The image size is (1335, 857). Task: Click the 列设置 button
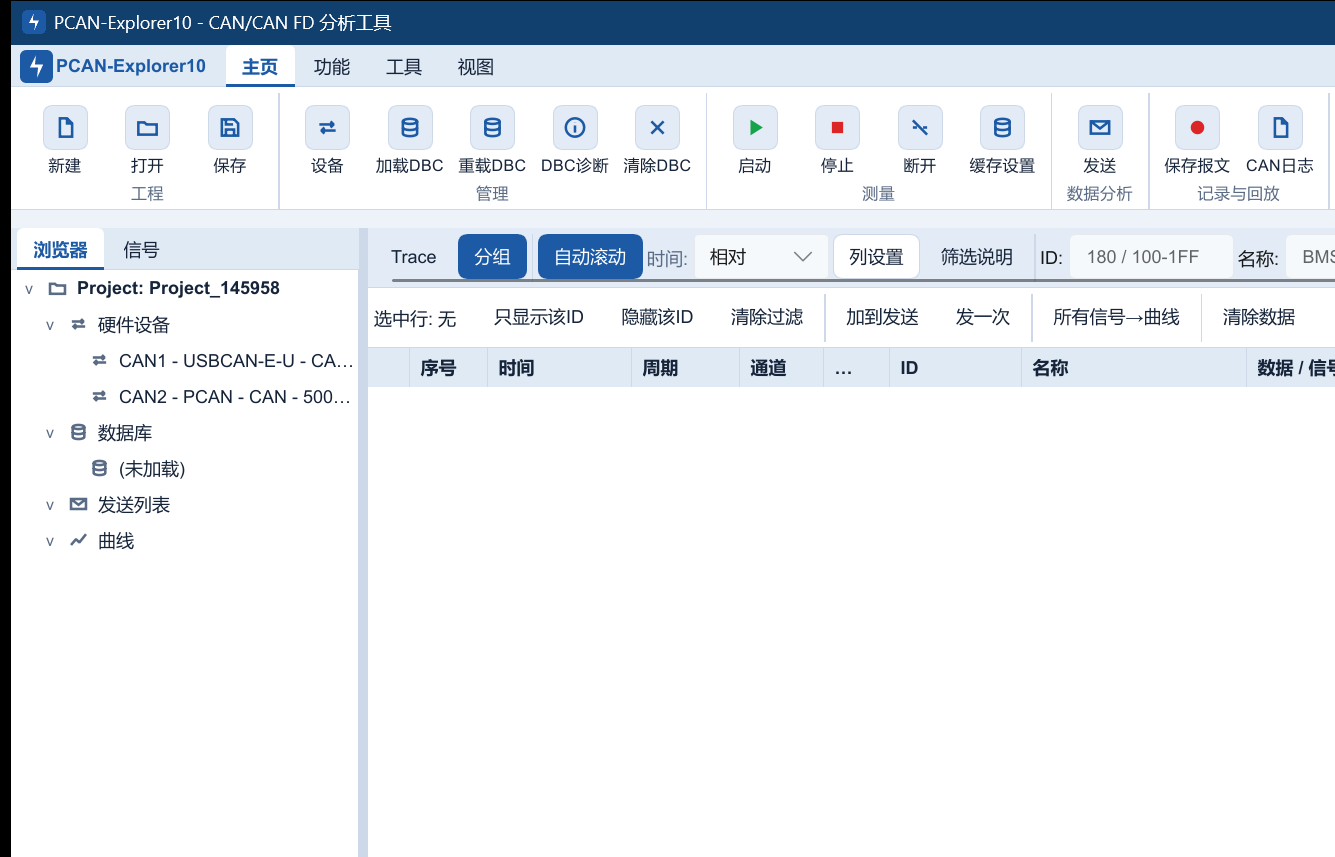(x=876, y=257)
